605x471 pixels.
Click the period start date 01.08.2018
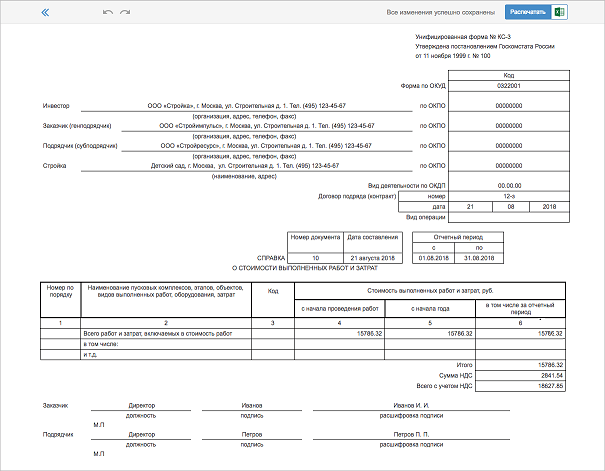(x=434, y=257)
